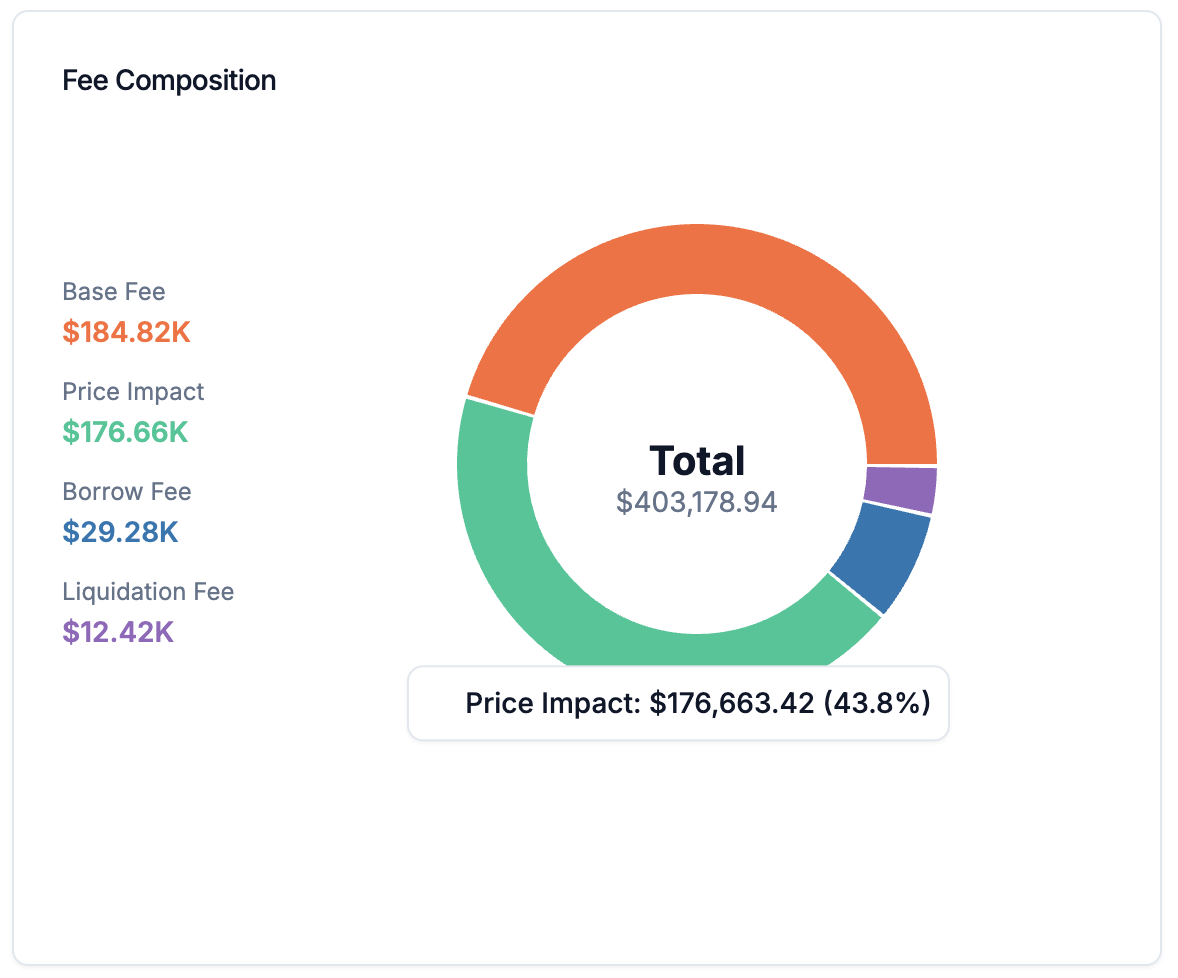Click the $12.42K Liquidation Fee value
Screen dimensions: 1178x978
119,632
